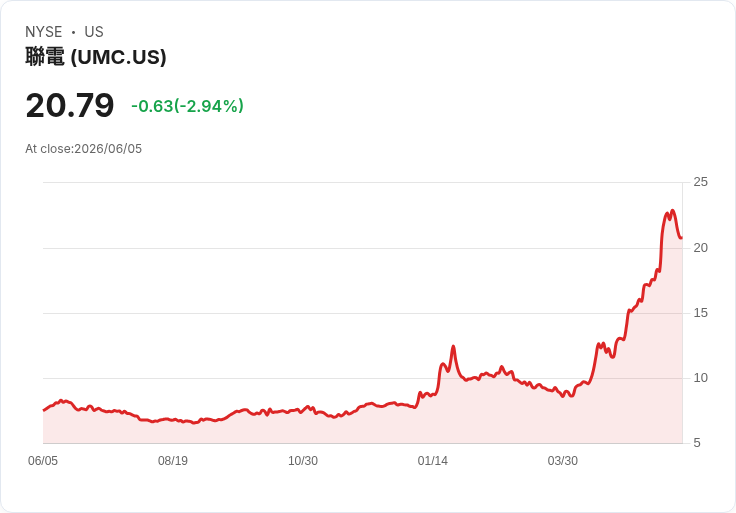The width and height of the screenshot is (736, 513).
Task: Click the 06/05 date on the x-axis
Action: click(43, 460)
